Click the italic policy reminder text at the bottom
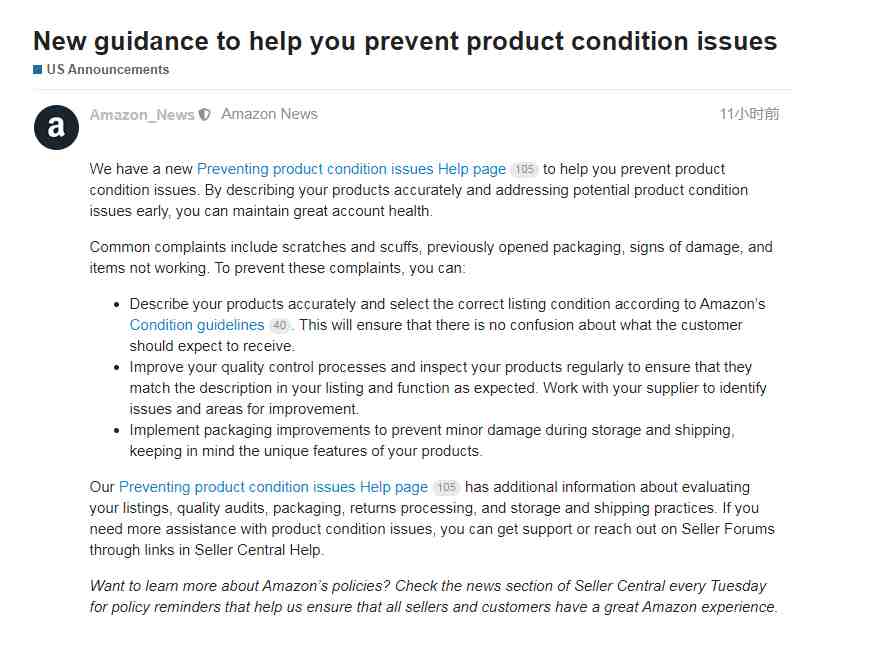This screenshot has width=887, height=645. 434,596
